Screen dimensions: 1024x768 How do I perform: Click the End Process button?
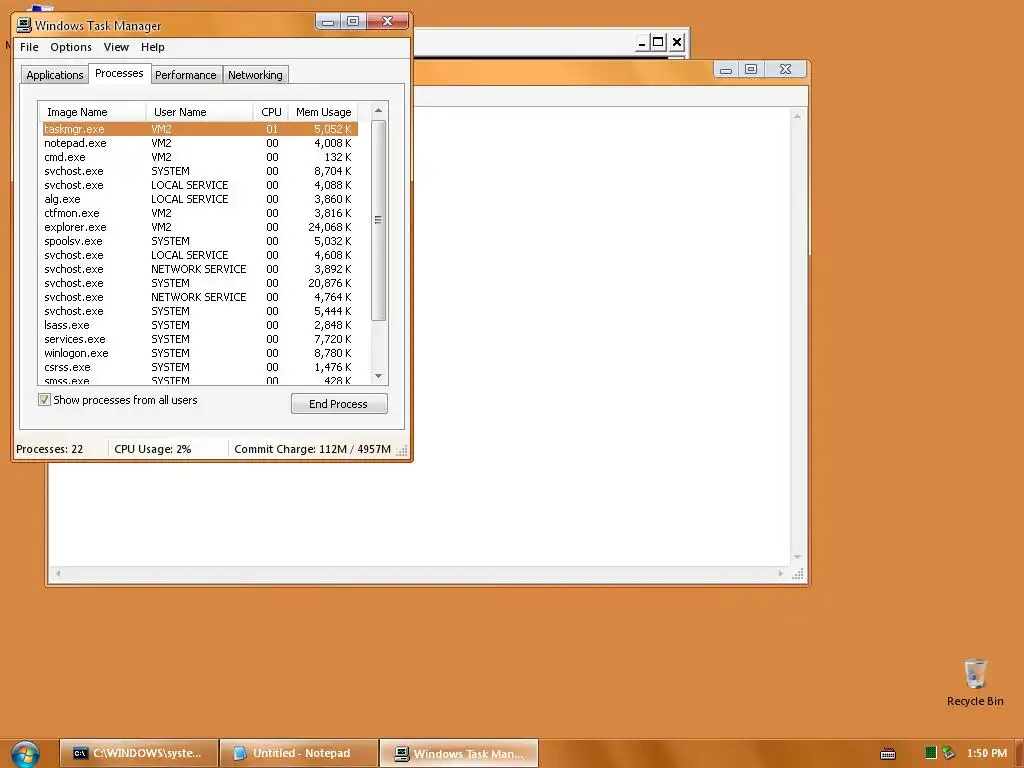coord(338,404)
